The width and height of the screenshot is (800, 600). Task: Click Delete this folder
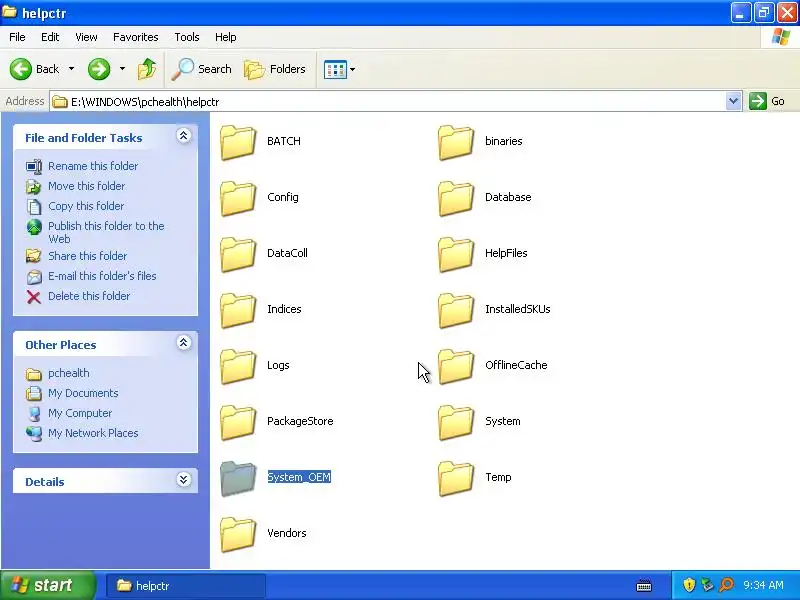point(89,295)
